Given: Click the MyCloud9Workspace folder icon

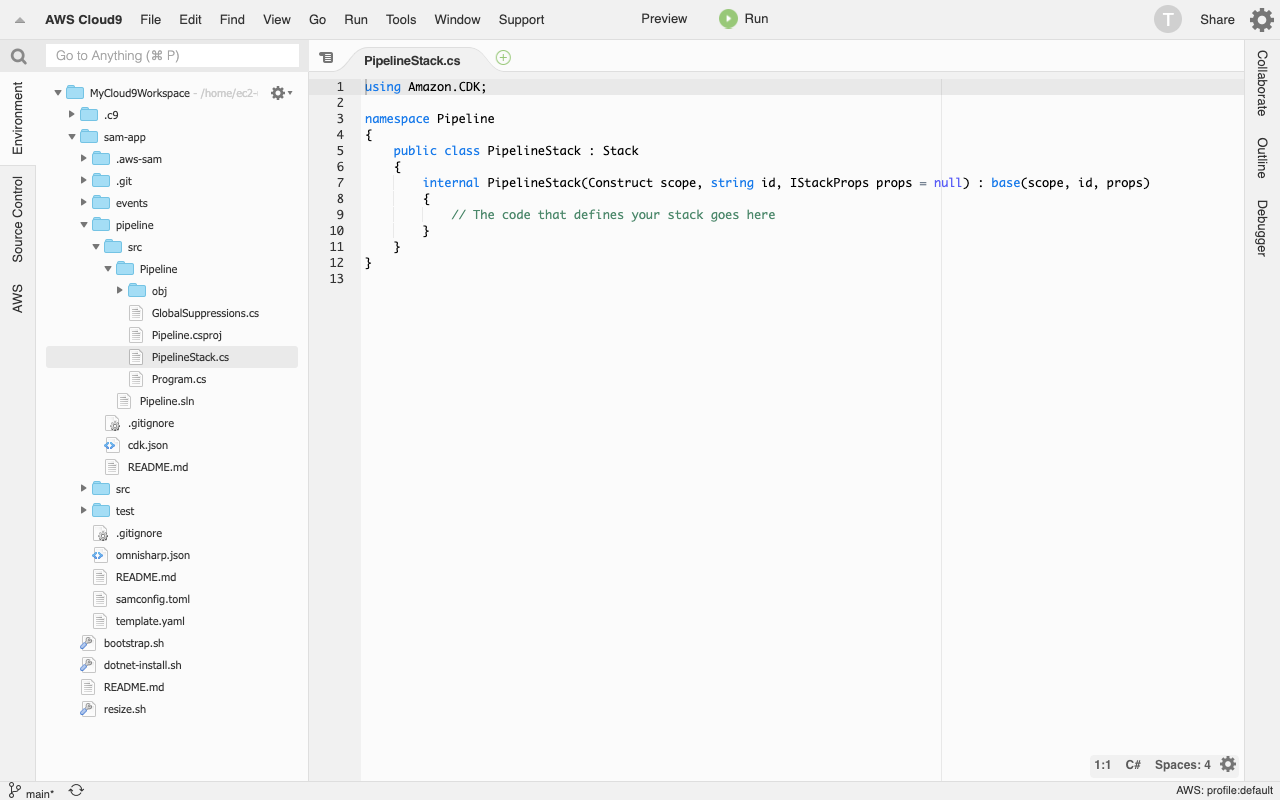Looking at the screenshot, I should tap(75, 93).
